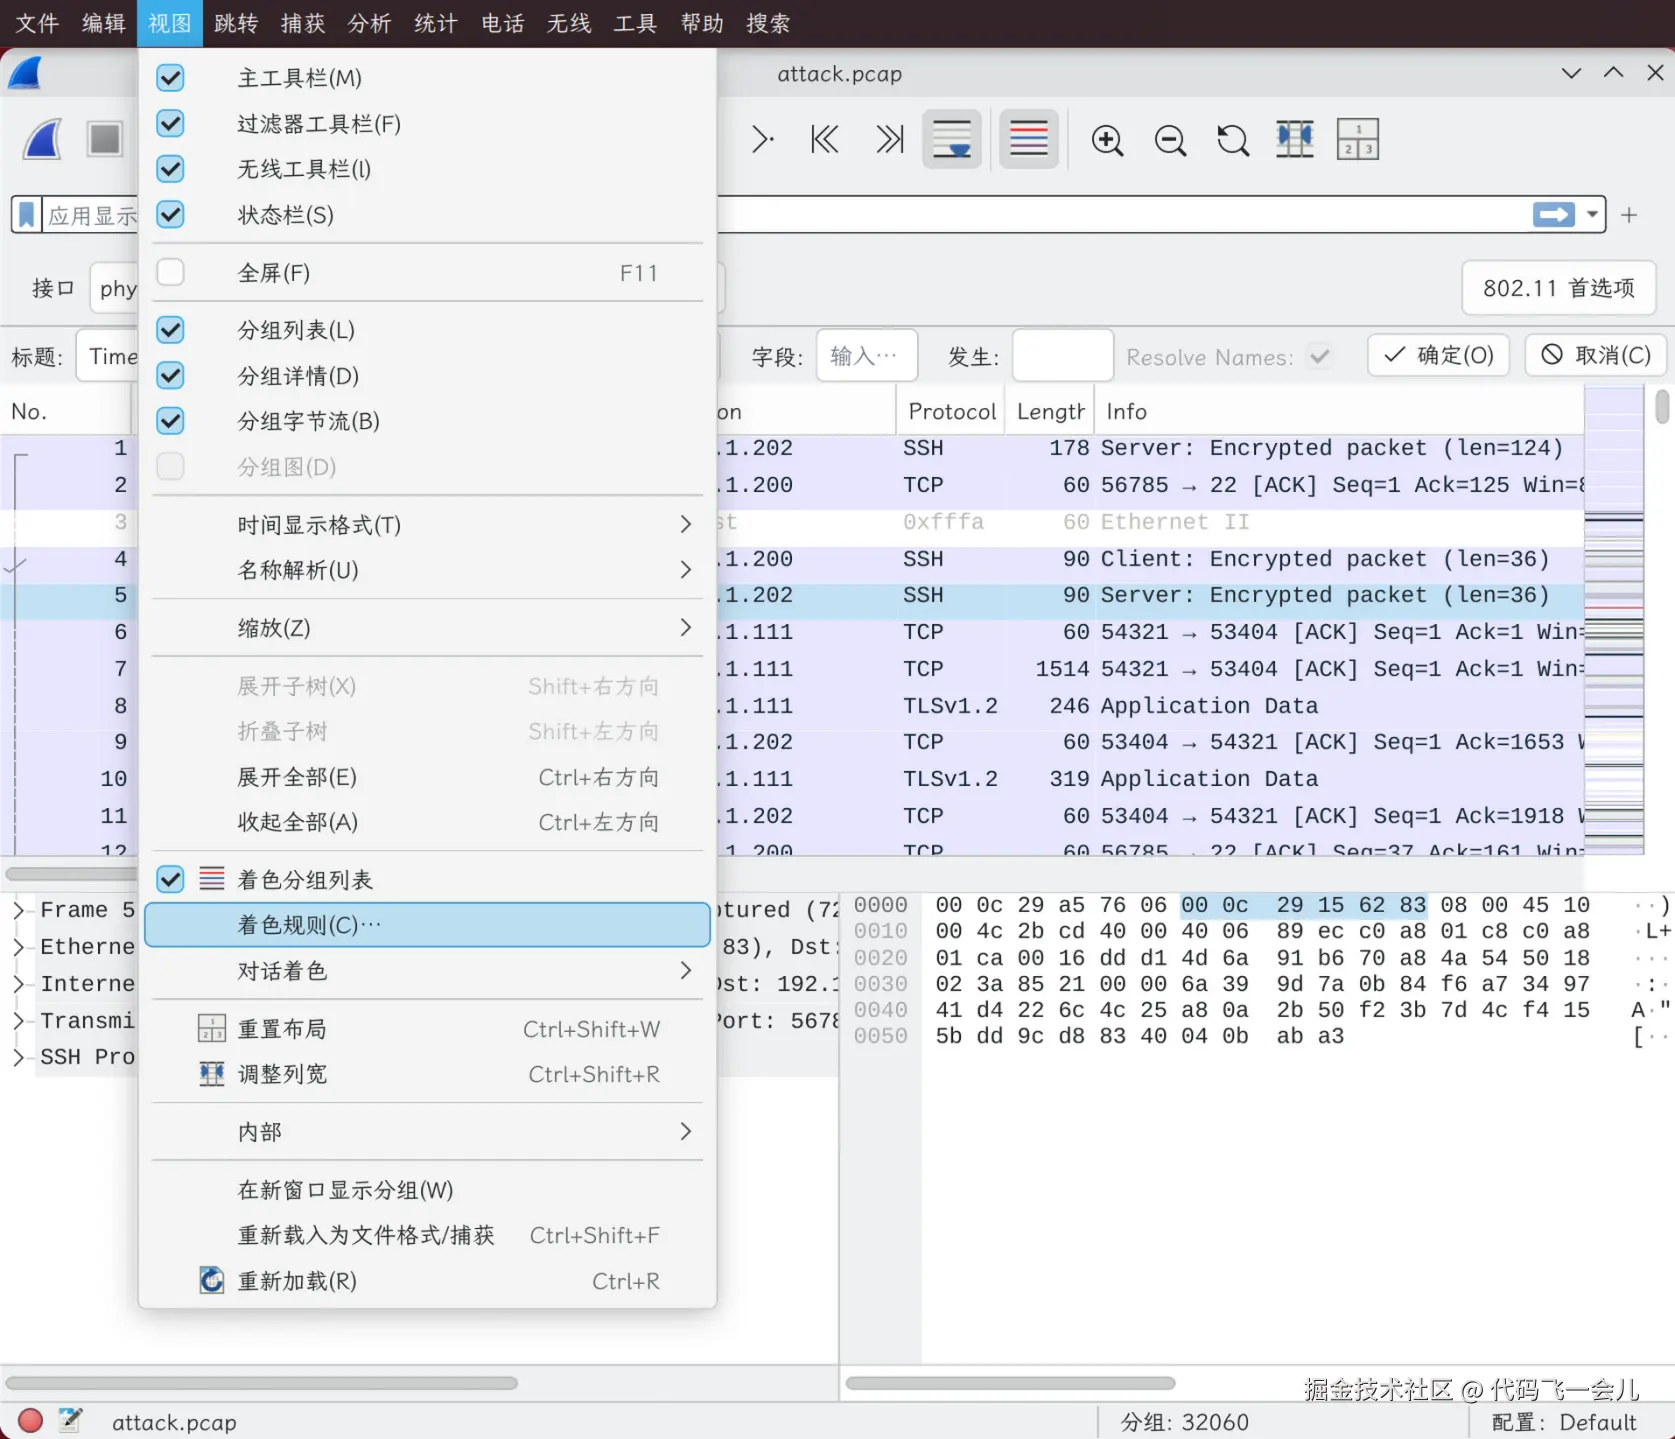
Task: Click the 802.11 首选项 button
Action: [1558, 288]
